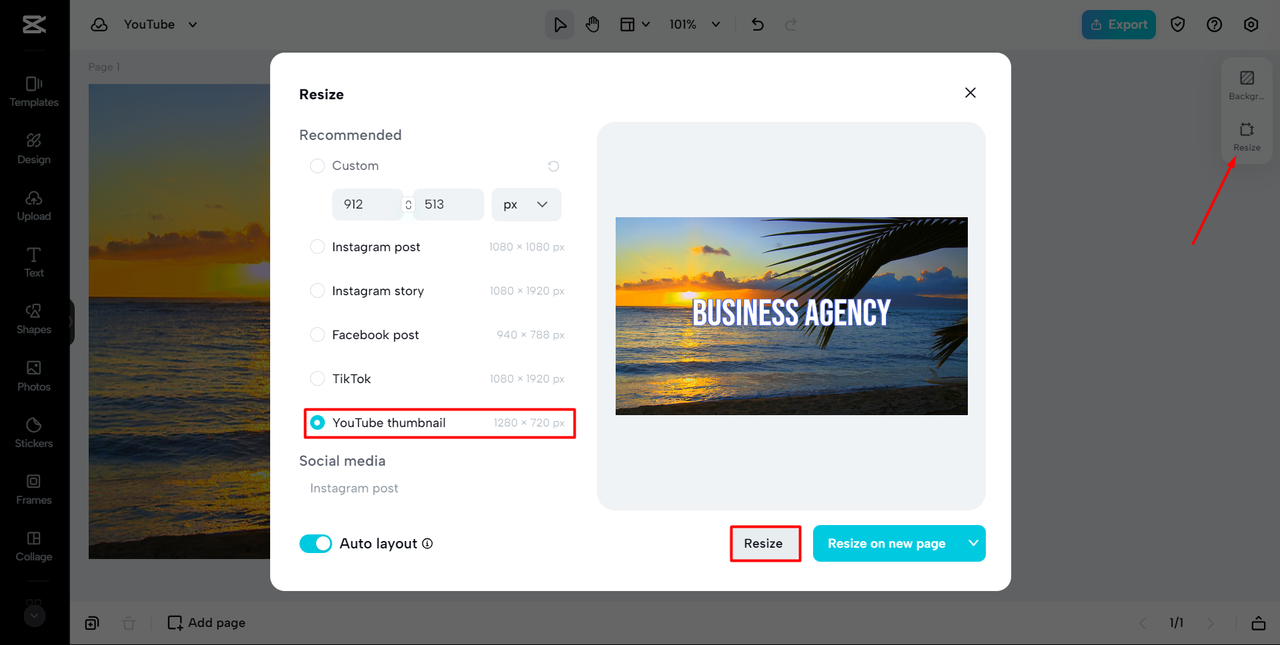Click the cloud save icon

pos(99,24)
